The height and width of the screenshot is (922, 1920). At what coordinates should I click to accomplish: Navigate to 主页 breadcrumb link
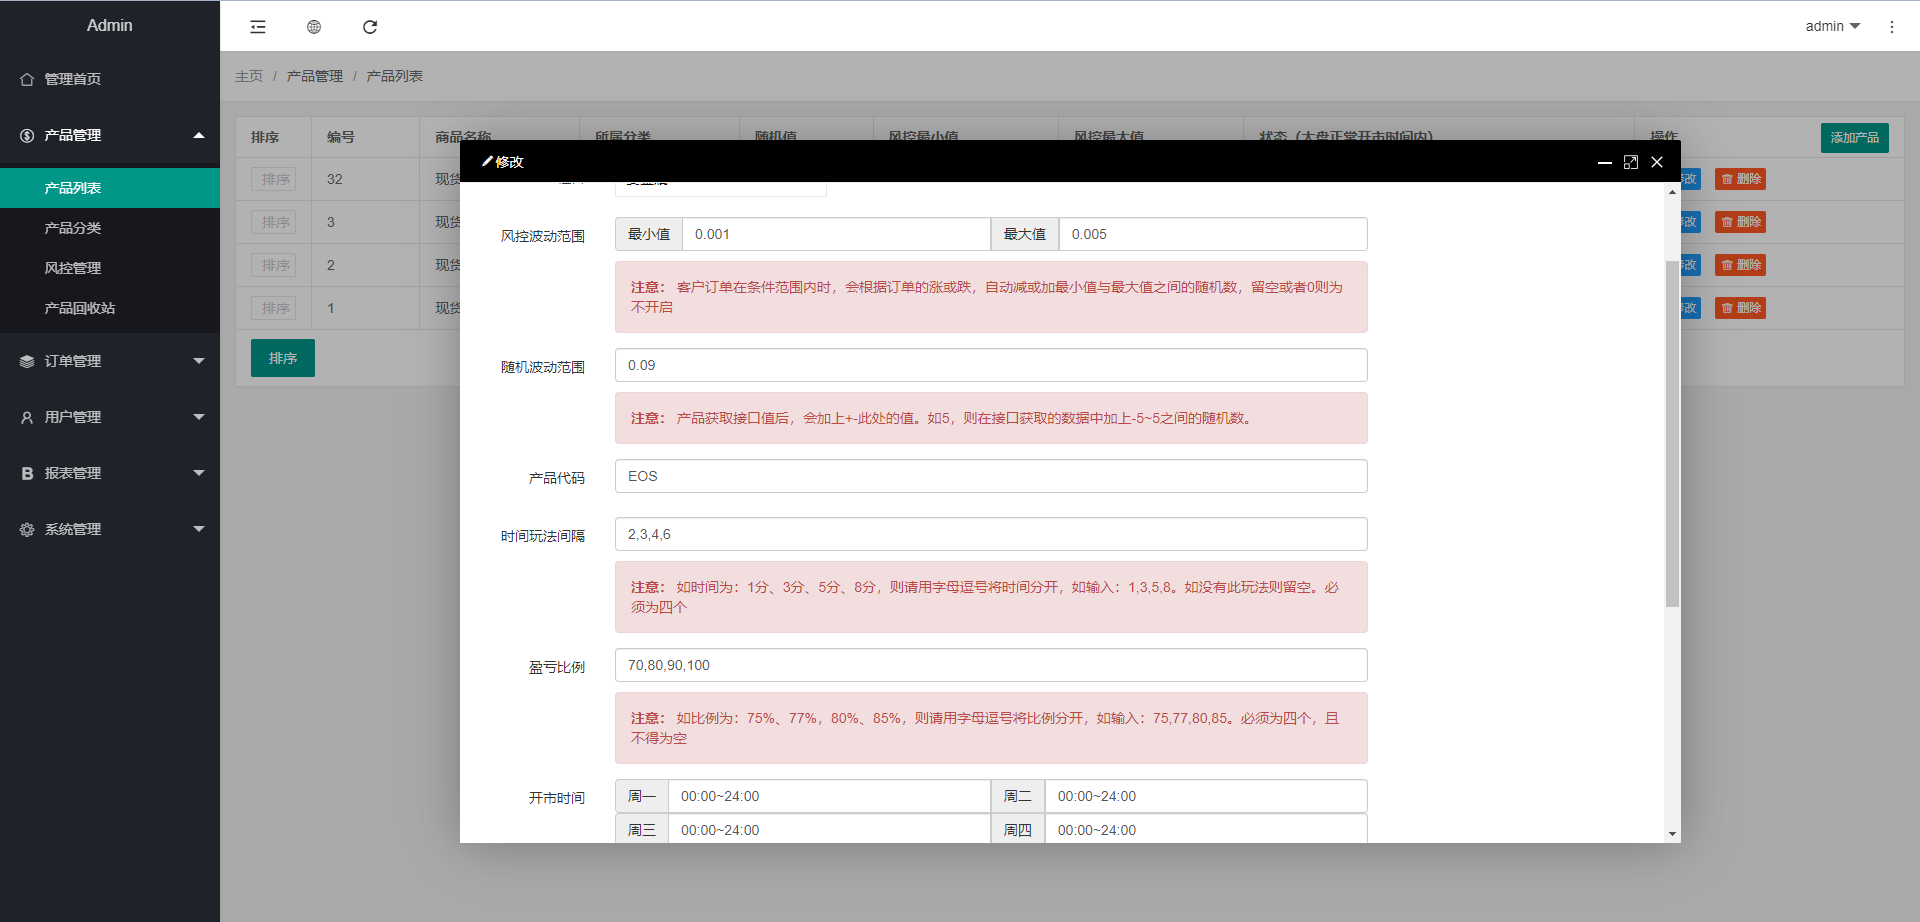(249, 76)
